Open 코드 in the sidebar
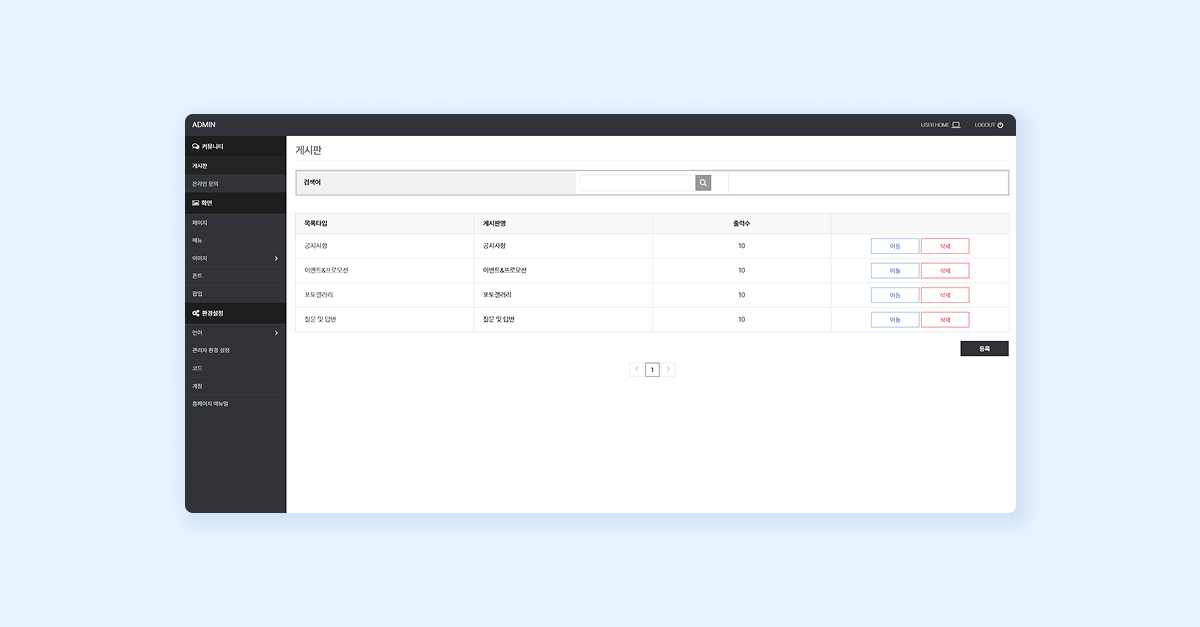Viewport: 1200px width, 627px height. 236,368
